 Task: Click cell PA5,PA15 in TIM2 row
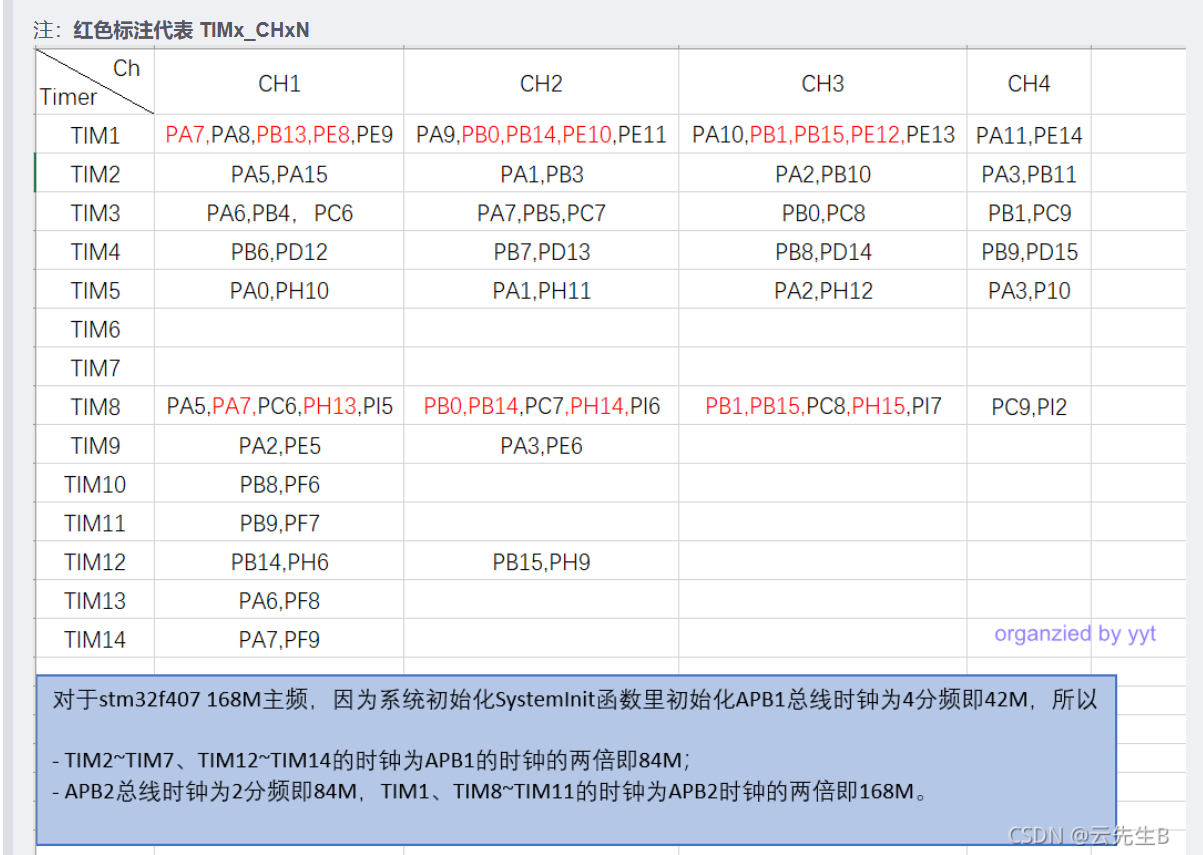point(279,174)
